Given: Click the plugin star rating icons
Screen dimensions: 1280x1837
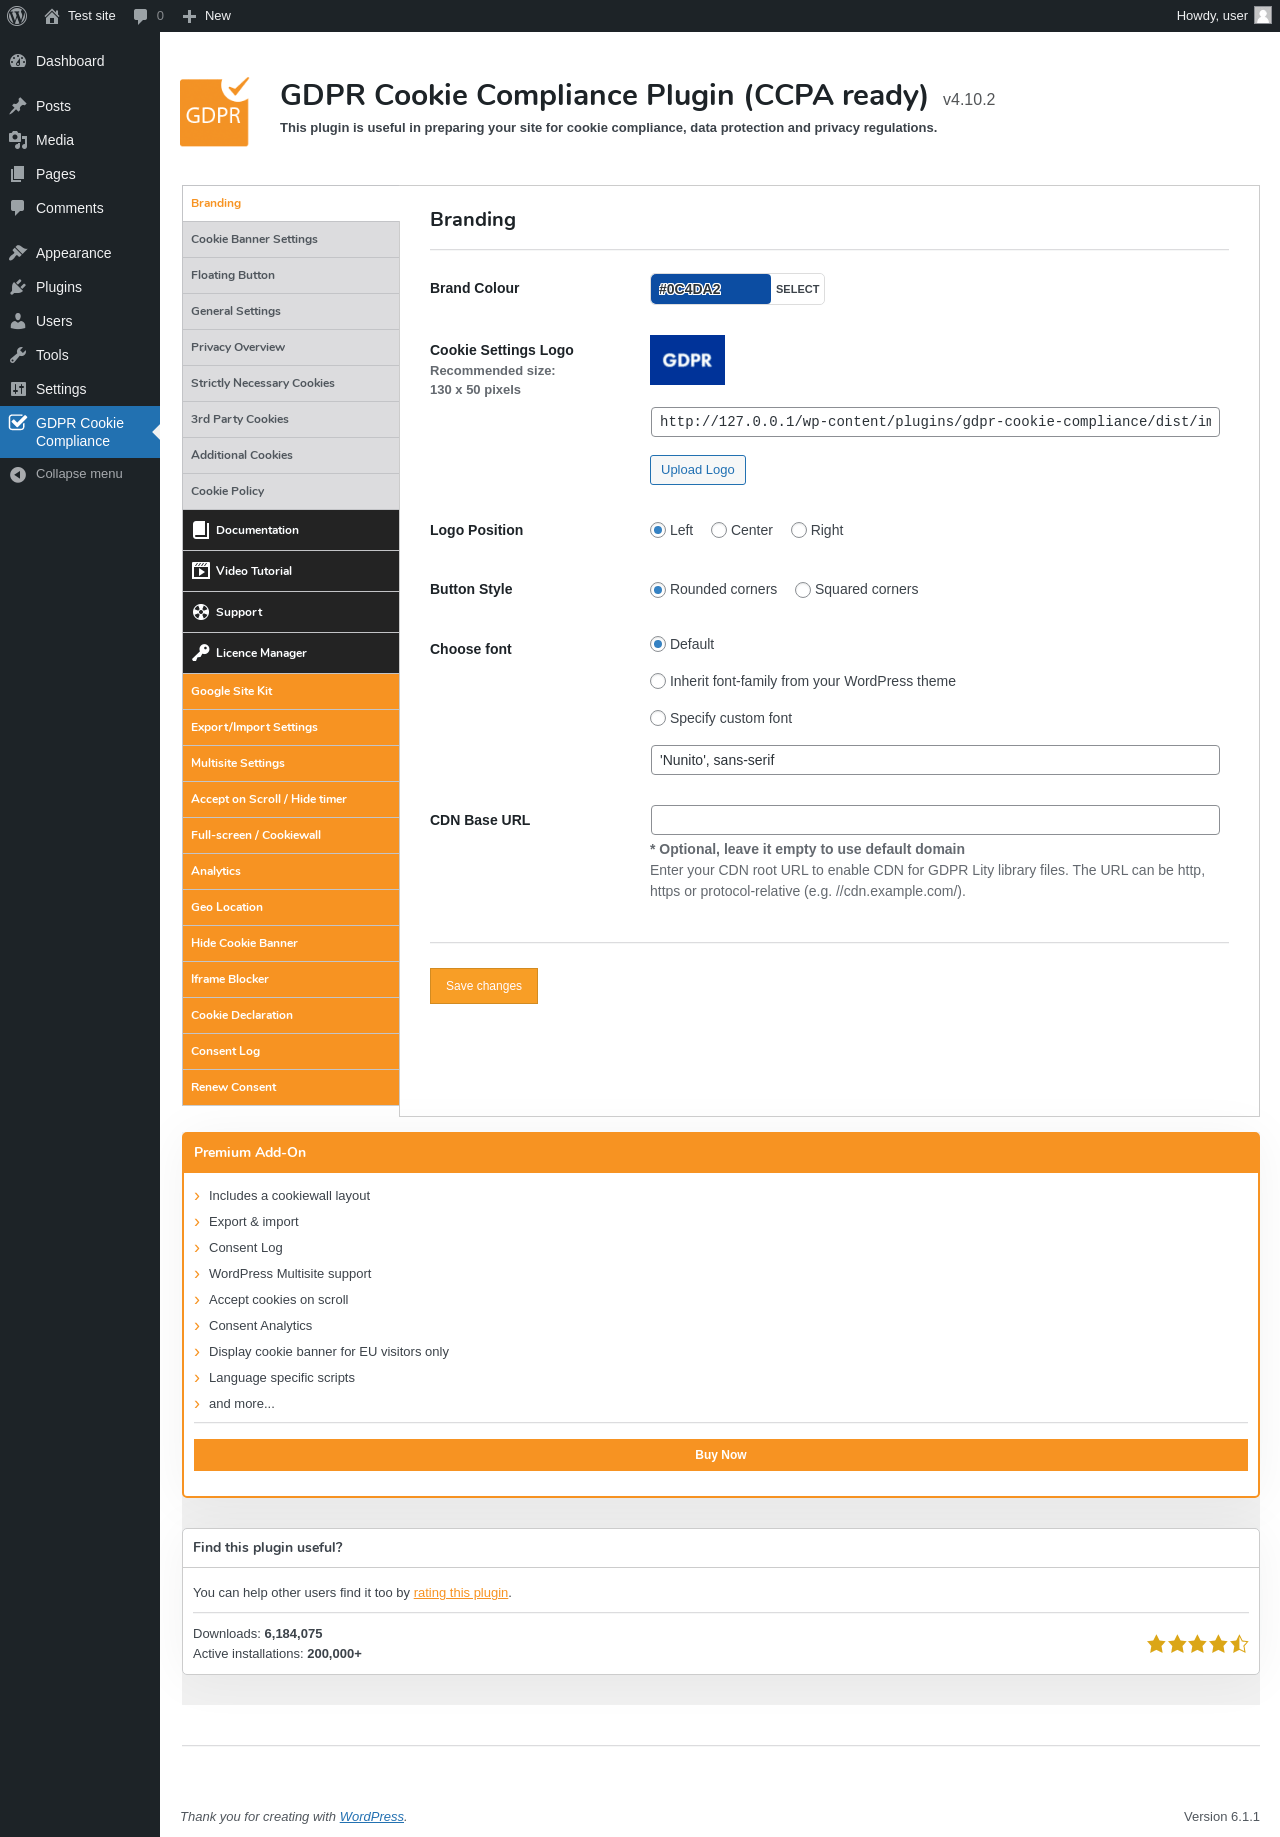Looking at the screenshot, I should coord(1197,1644).
